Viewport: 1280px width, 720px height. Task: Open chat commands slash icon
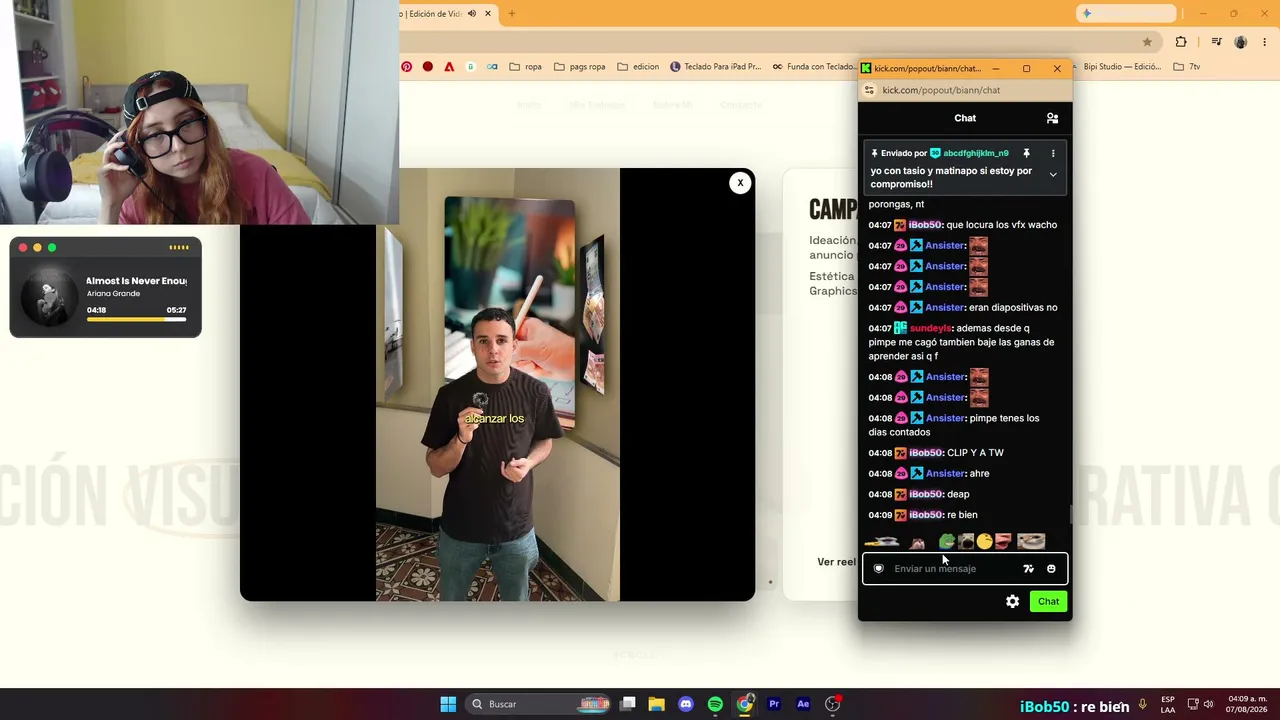pyautogui.click(x=1028, y=569)
